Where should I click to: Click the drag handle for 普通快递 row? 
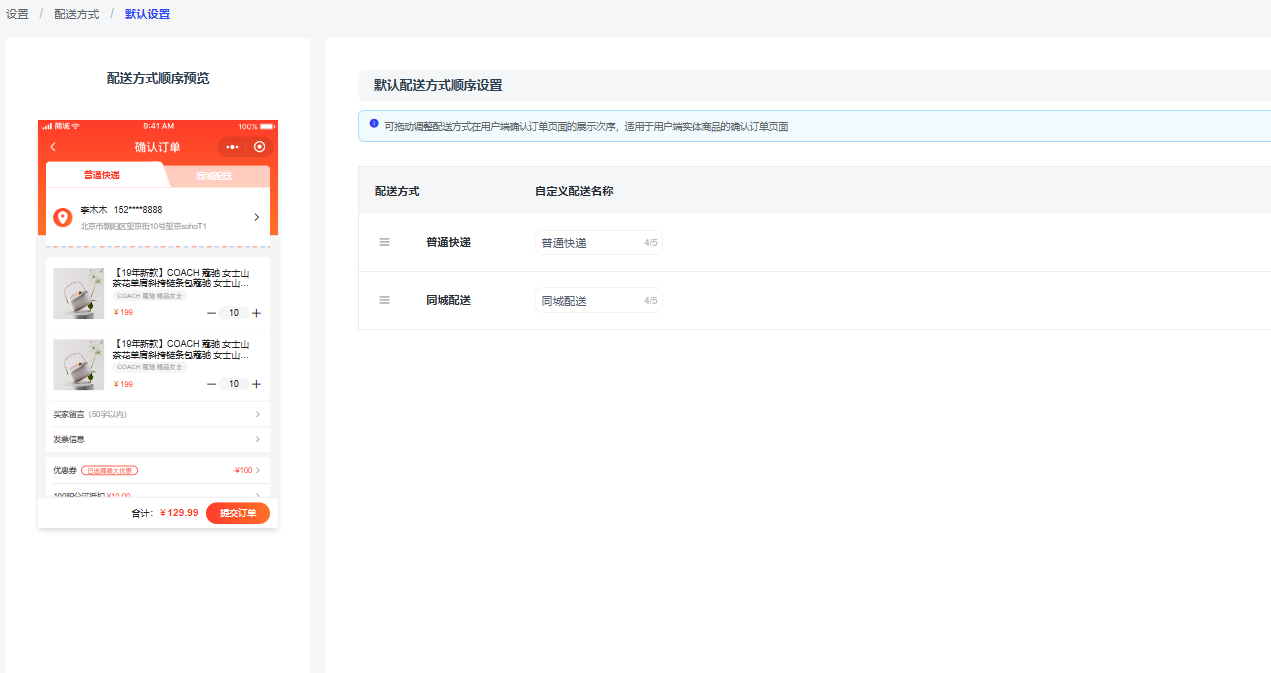[384, 242]
